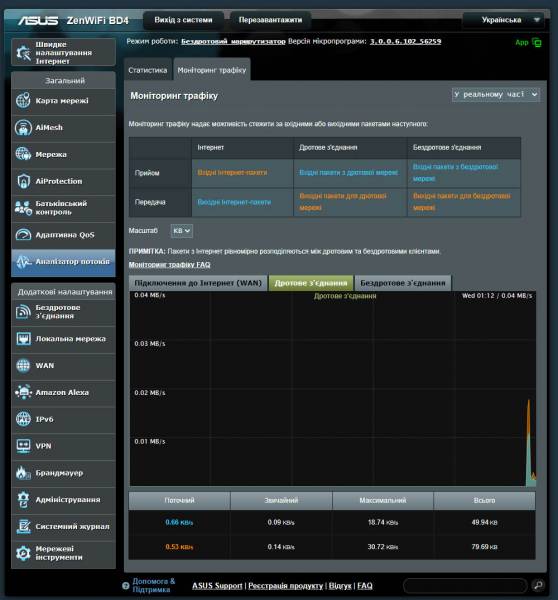Click the Amazon Alexa icon

coord(23,393)
